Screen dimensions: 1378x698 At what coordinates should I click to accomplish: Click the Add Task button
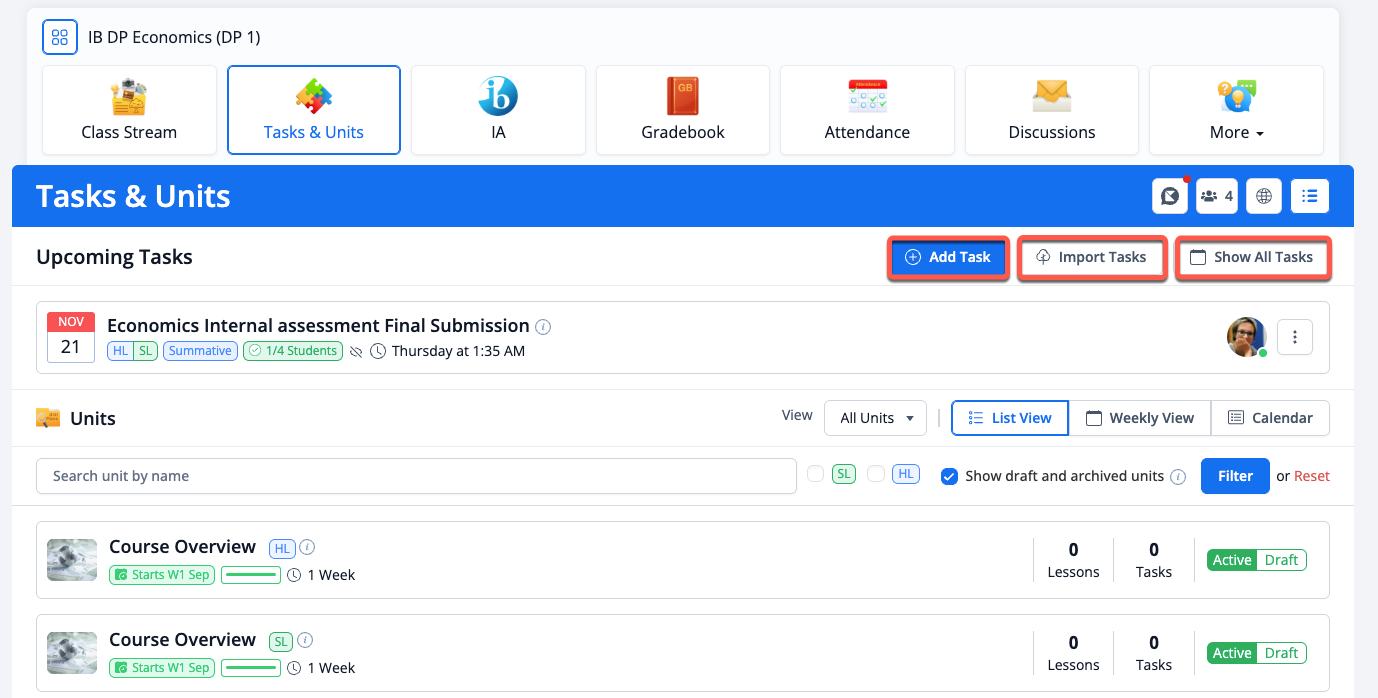click(x=948, y=258)
